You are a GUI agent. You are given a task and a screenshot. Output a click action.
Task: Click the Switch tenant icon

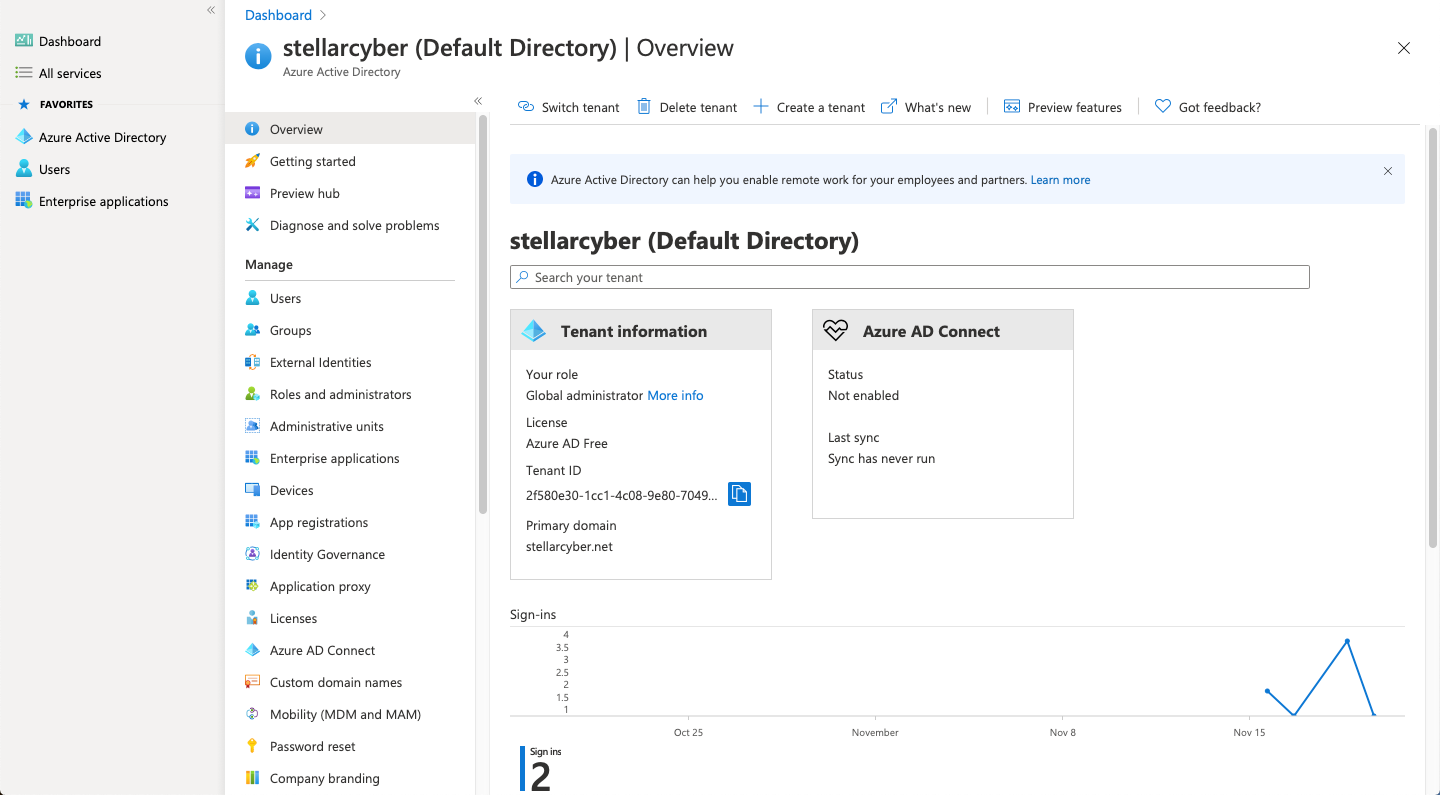pyautogui.click(x=526, y=107)
